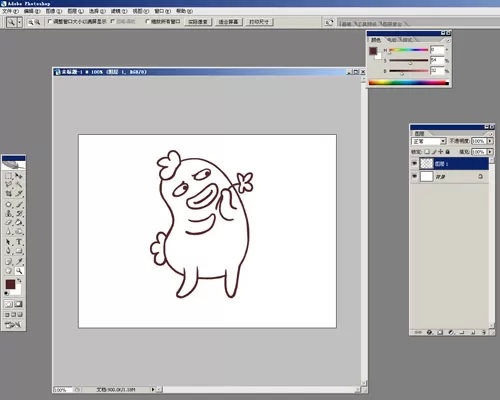Select the Slice tool
500x400 pixels.
19,194
